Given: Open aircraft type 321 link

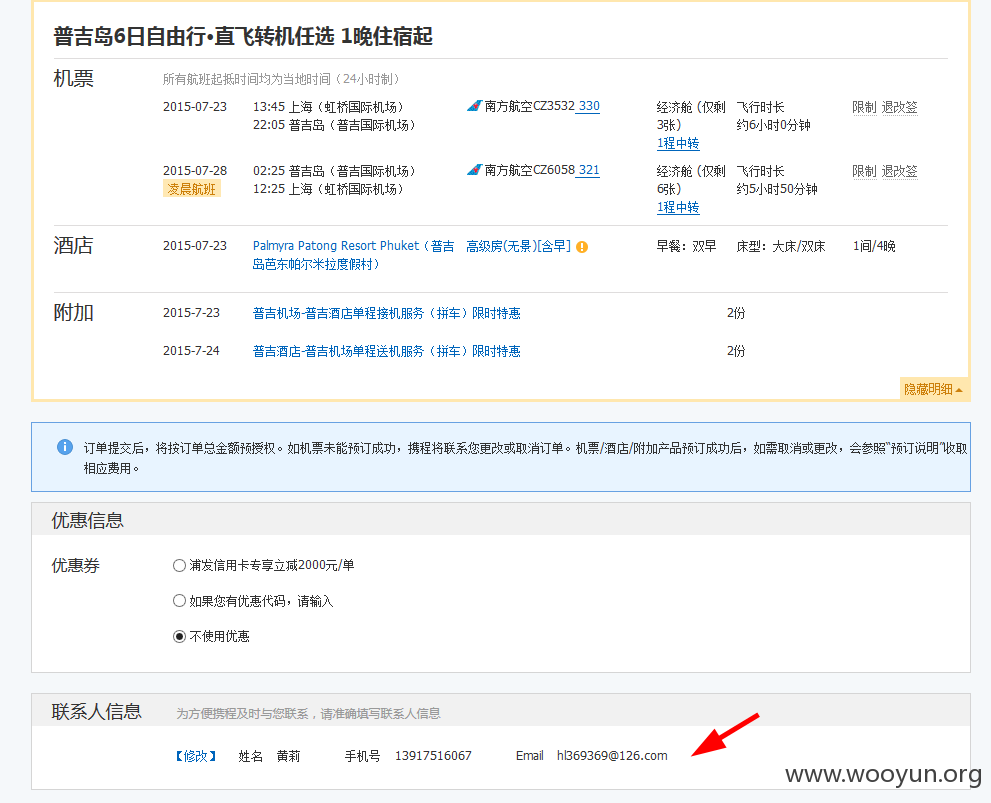Looking at the screenshot, I should pos(589,170).
